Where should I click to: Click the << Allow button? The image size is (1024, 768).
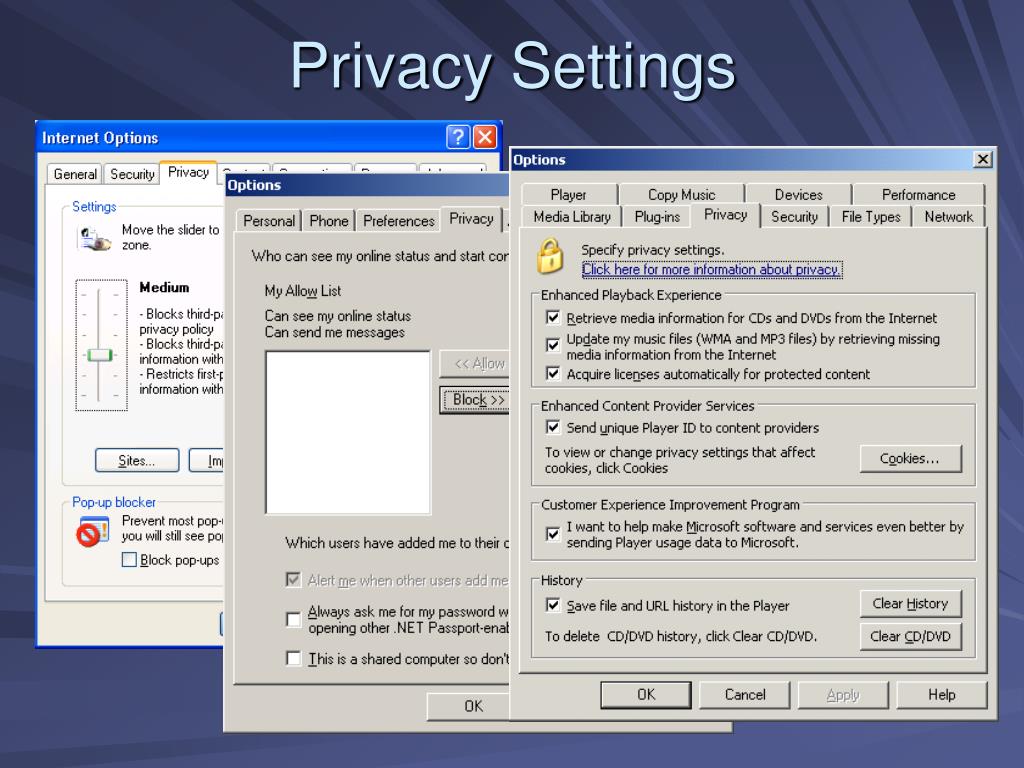[475, 364]
